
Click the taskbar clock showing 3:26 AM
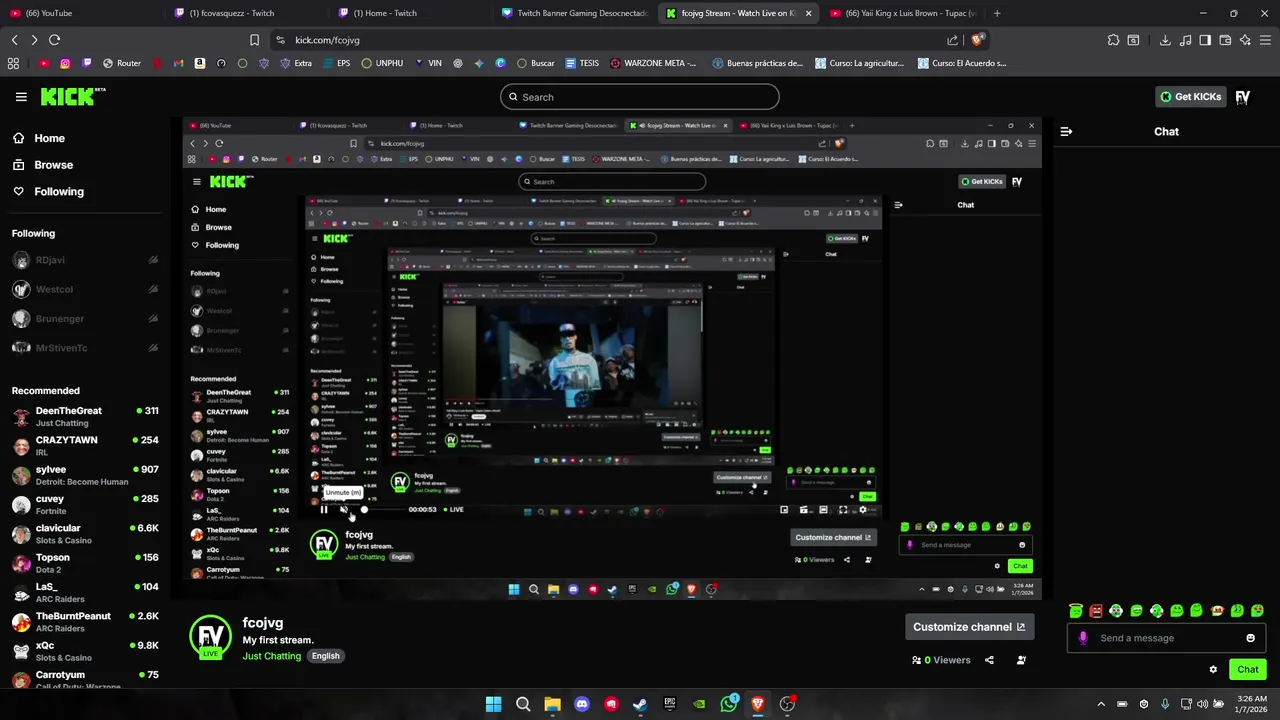(1252, 704)
